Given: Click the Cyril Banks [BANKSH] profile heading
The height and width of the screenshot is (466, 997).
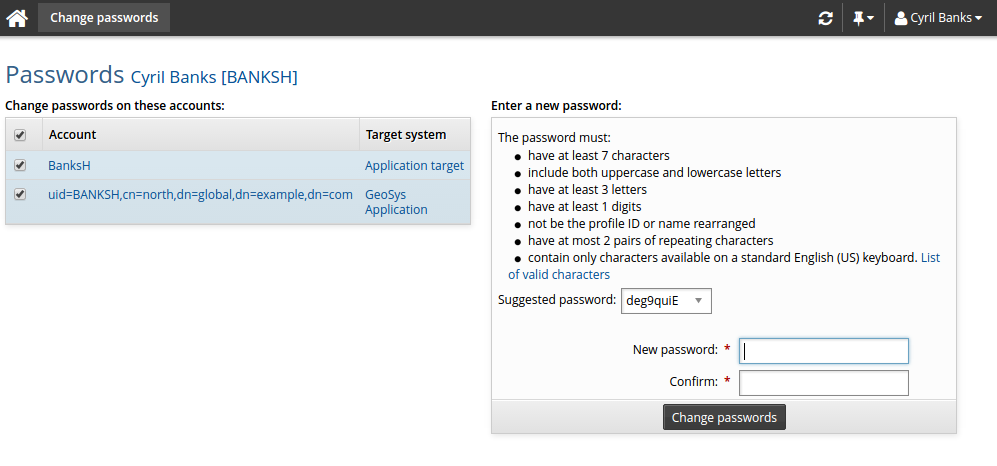Looking at the screenshot, I should 214,77.
